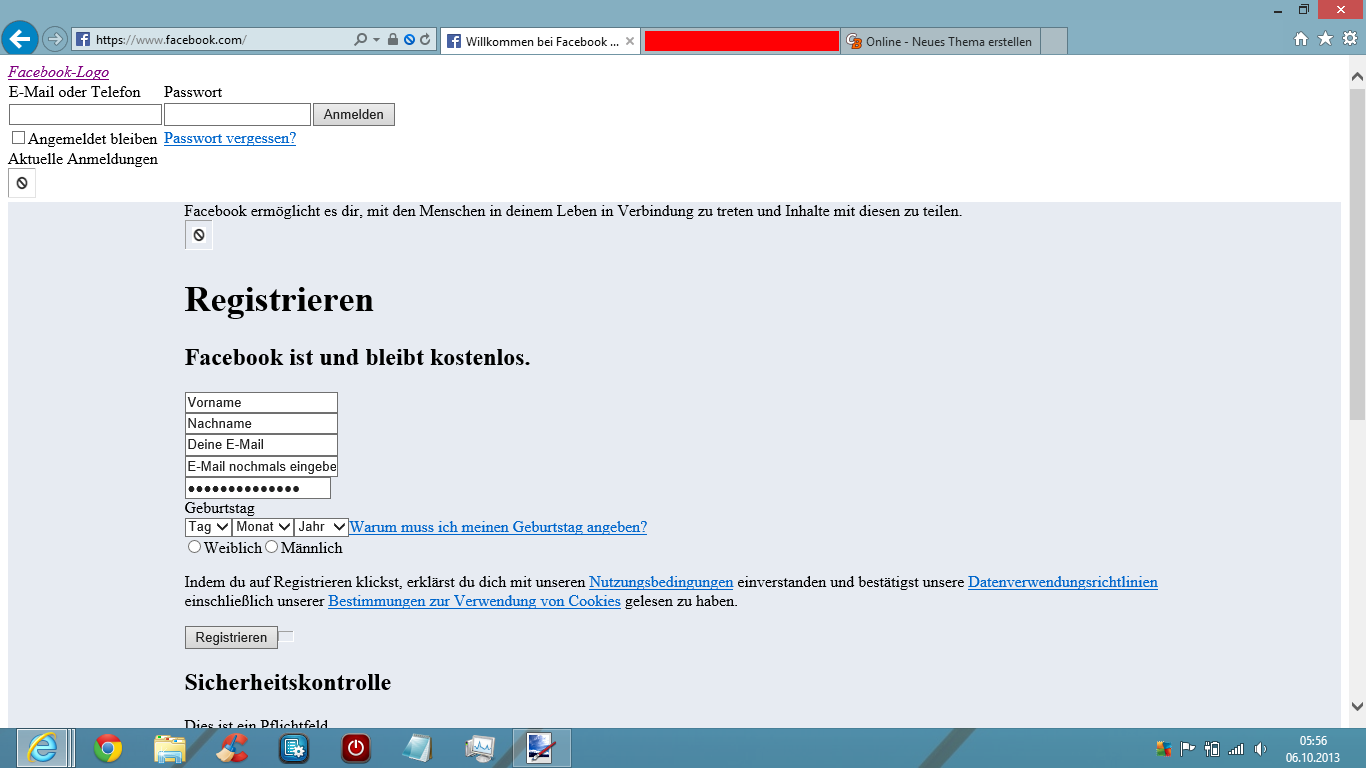1366x768 pixels.
Task: Switch to Online - Neues Thema erstellen tab
Action: 940,42
